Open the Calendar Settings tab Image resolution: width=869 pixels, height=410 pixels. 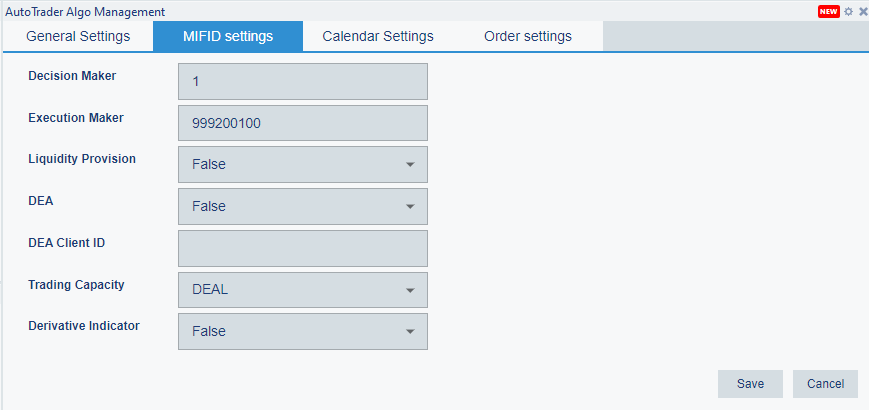pyautogui.click(x=378, y=36)
